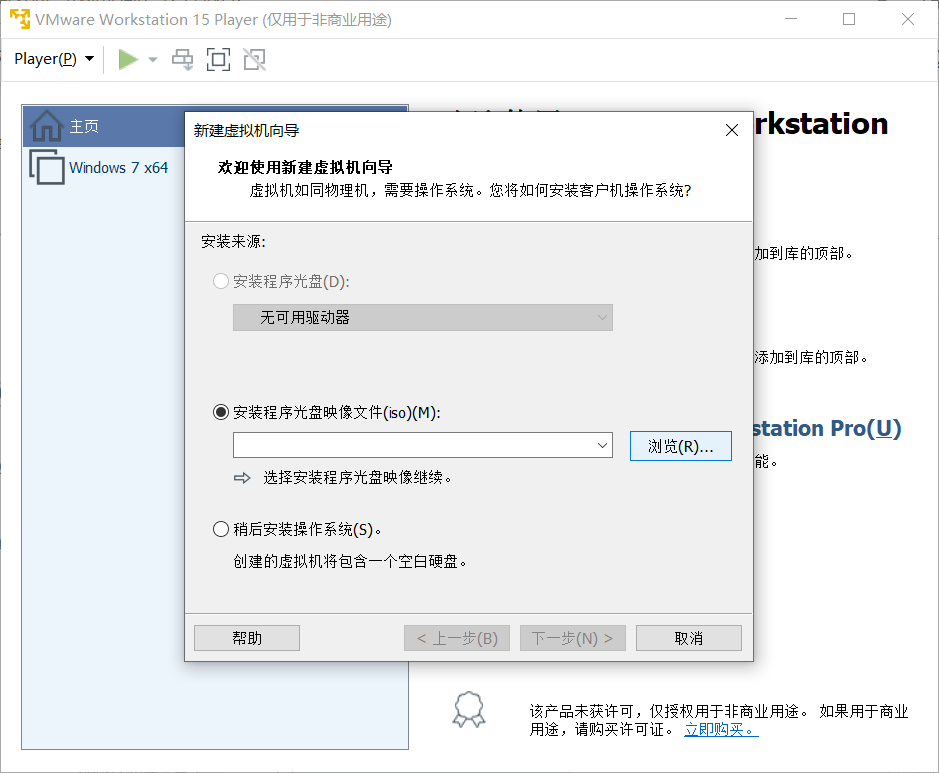Click the text 创建的虚拟机将包含一个空白硬盘
Image resolution: width=939 pixels, height=773 pixels.
(x=350, y=562)
